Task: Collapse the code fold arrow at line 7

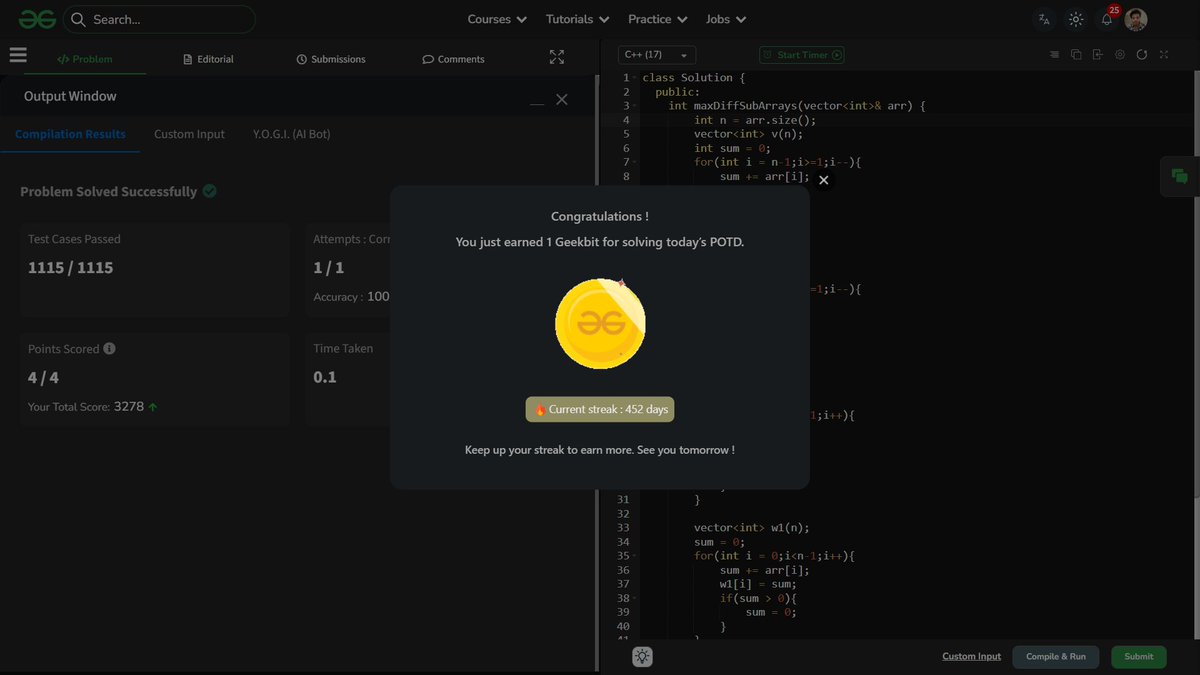Action: coord(635,162)
